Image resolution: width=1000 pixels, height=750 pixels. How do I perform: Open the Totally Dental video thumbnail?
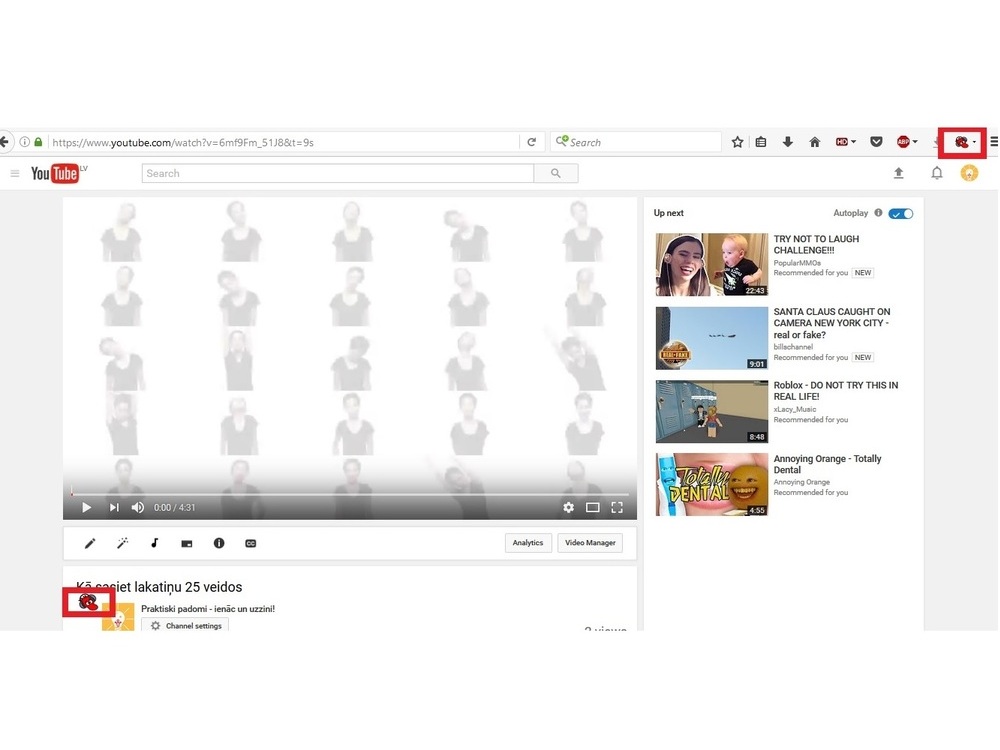[712, 485]
